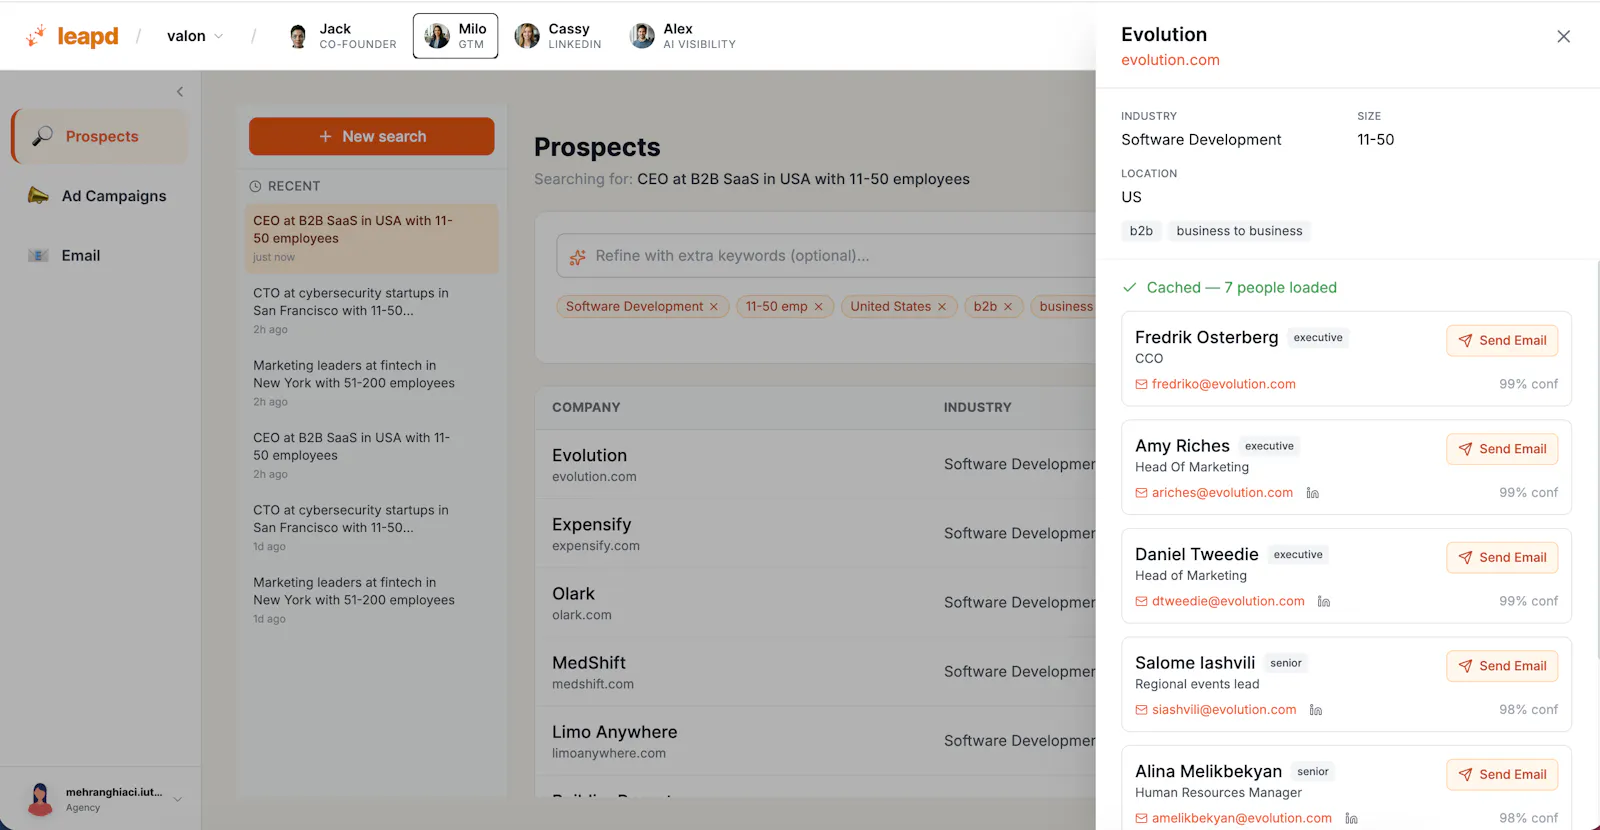This screenshot has width=1600, height=830.
Task: Click the COMPANY column header
Action: pyautogui.click(x=586, y=408)
